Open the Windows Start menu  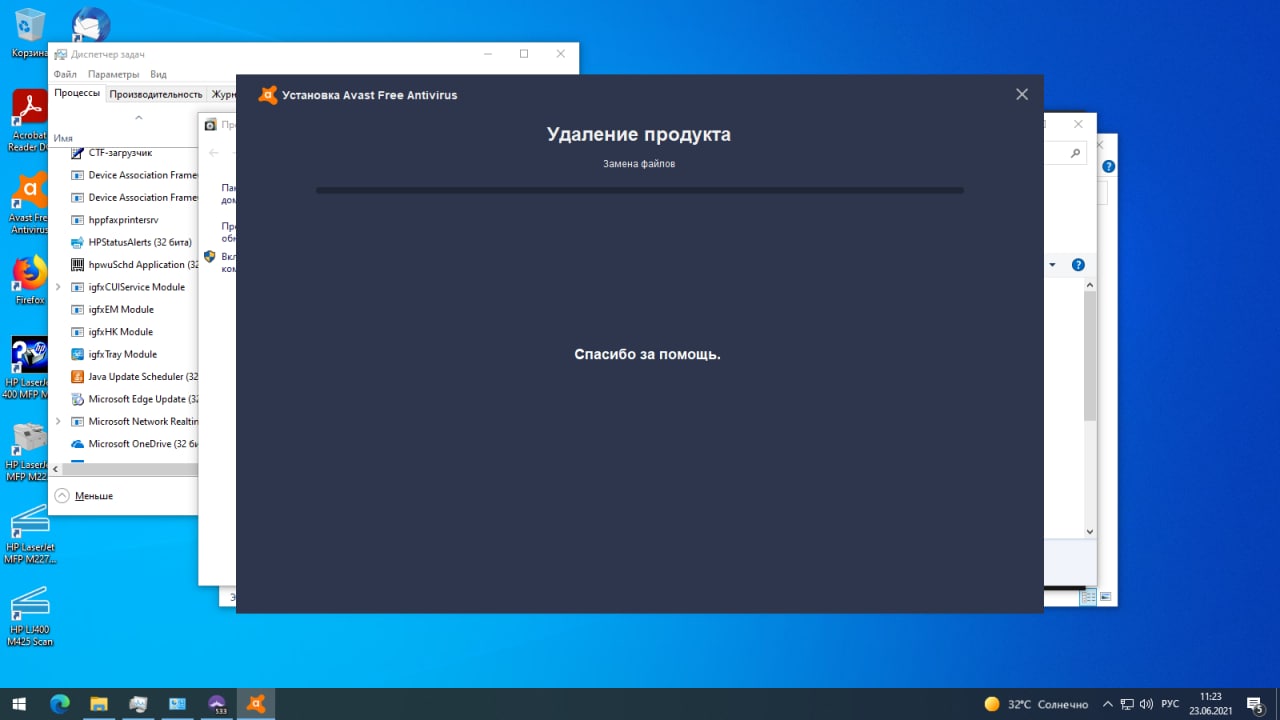click(x=20, y=704)
